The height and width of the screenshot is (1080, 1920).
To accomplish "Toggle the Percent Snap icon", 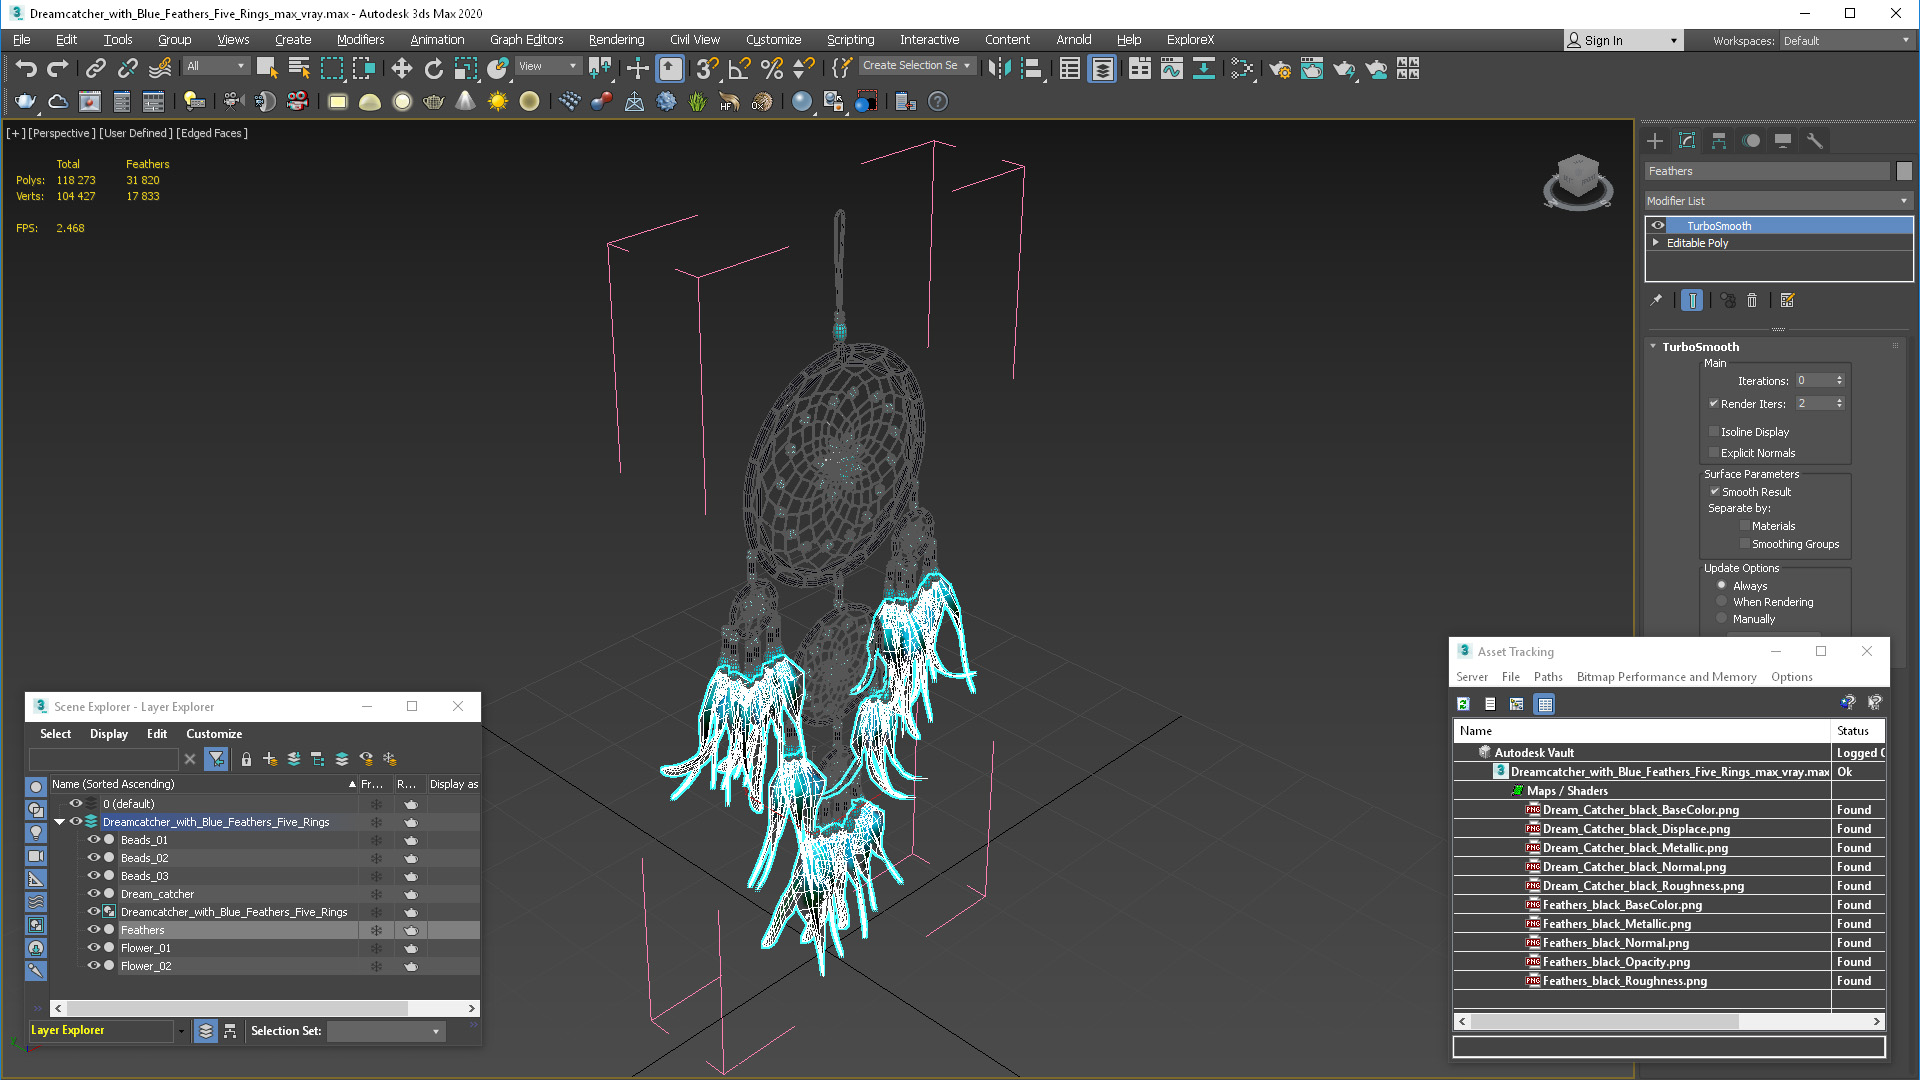I will [x=771, y=68].
